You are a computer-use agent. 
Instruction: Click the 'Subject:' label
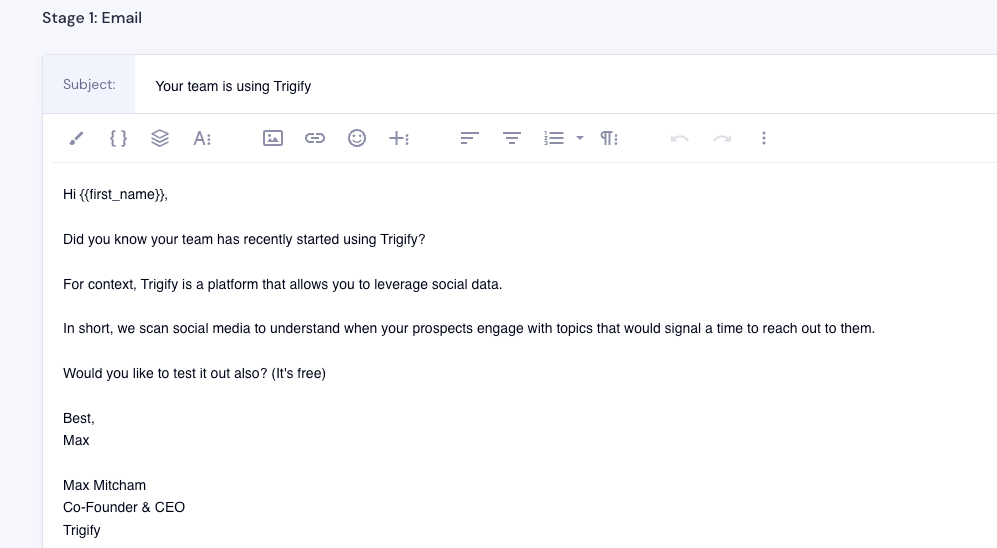coord(89,85)
